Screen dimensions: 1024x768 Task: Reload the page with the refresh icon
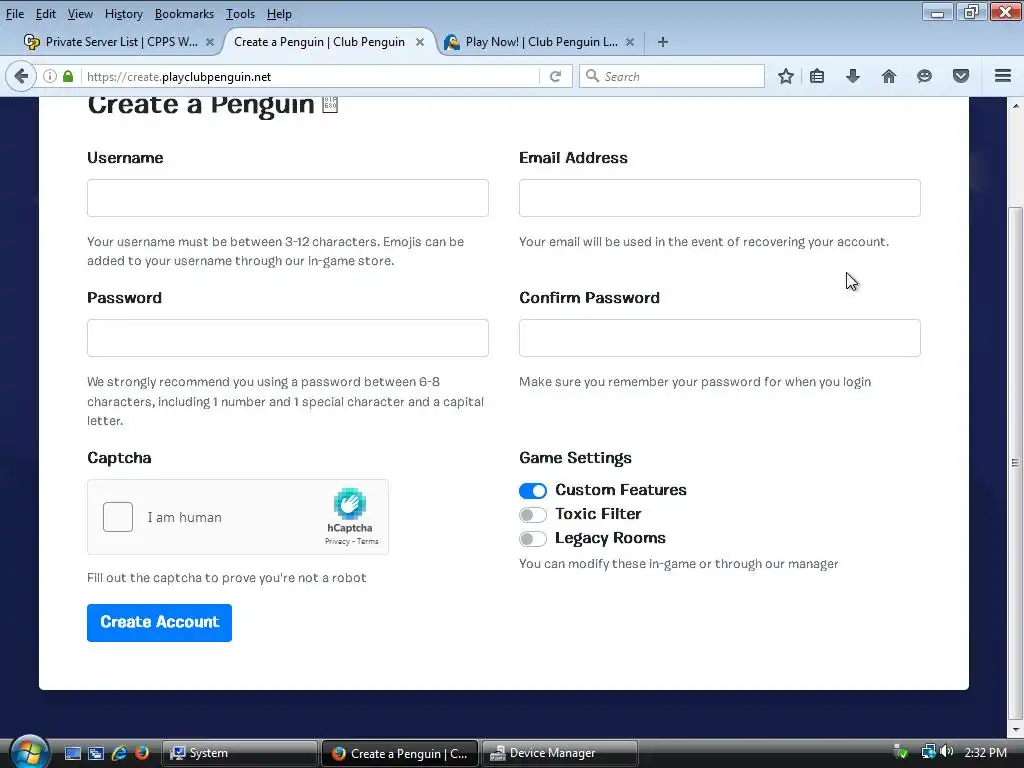[x=556, y=76]
